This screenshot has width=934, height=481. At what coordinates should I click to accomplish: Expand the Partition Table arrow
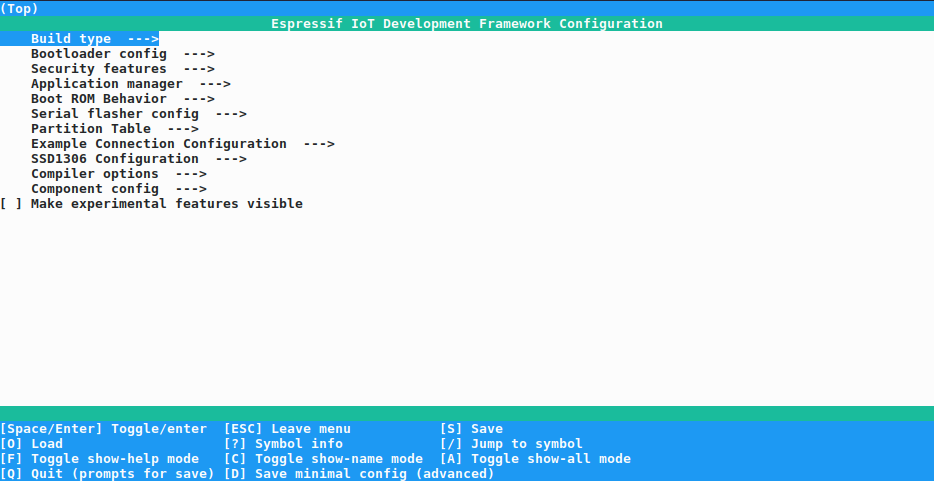pos(183,129)
